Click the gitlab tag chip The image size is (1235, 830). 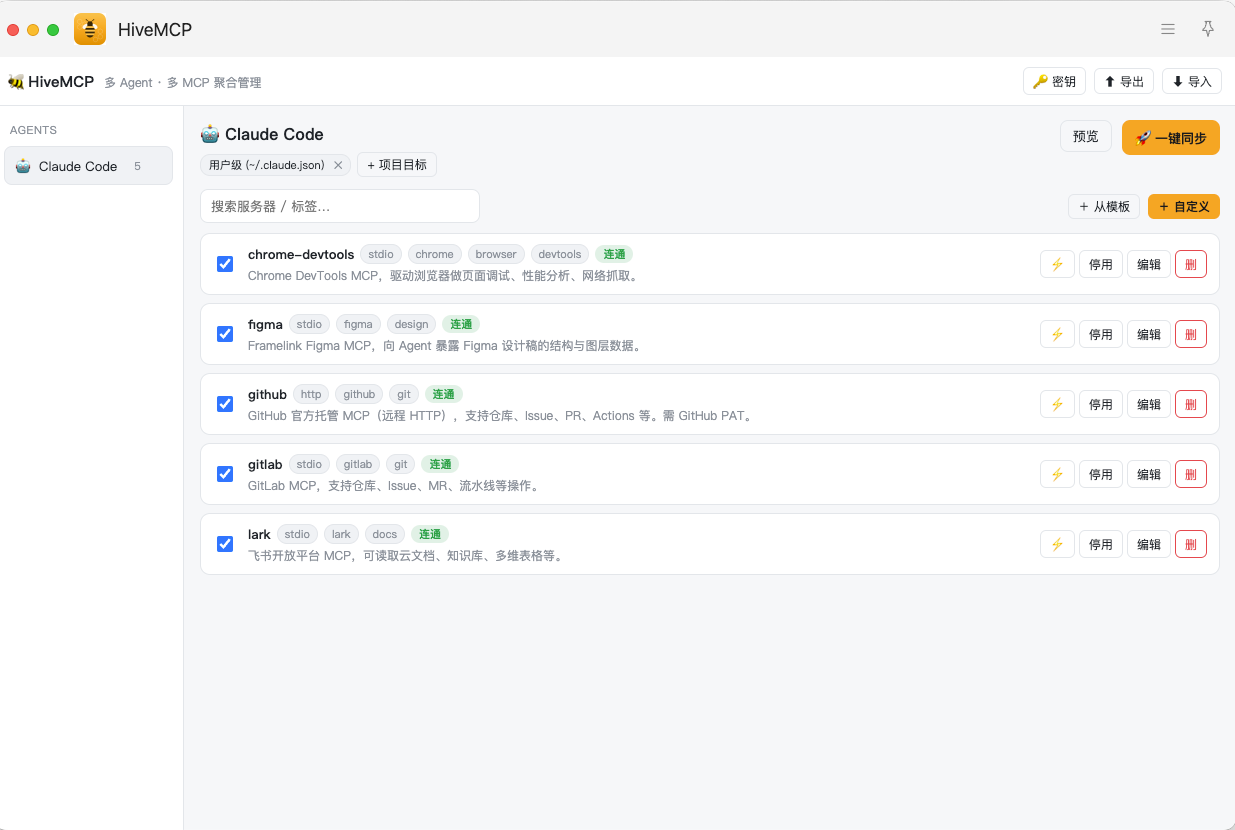point(358,464)
